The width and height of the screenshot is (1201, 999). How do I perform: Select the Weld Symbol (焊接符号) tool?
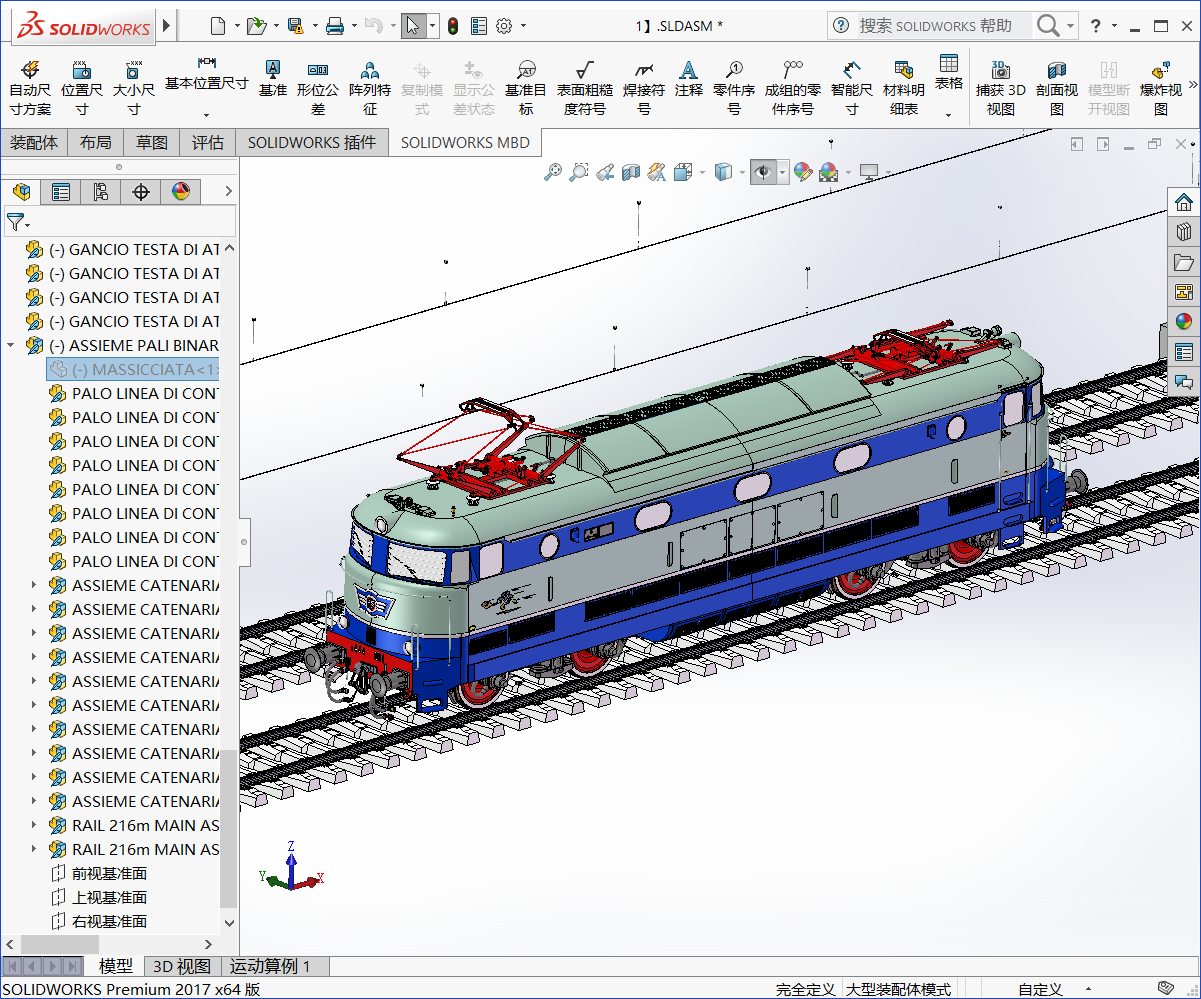click(644, 87)
